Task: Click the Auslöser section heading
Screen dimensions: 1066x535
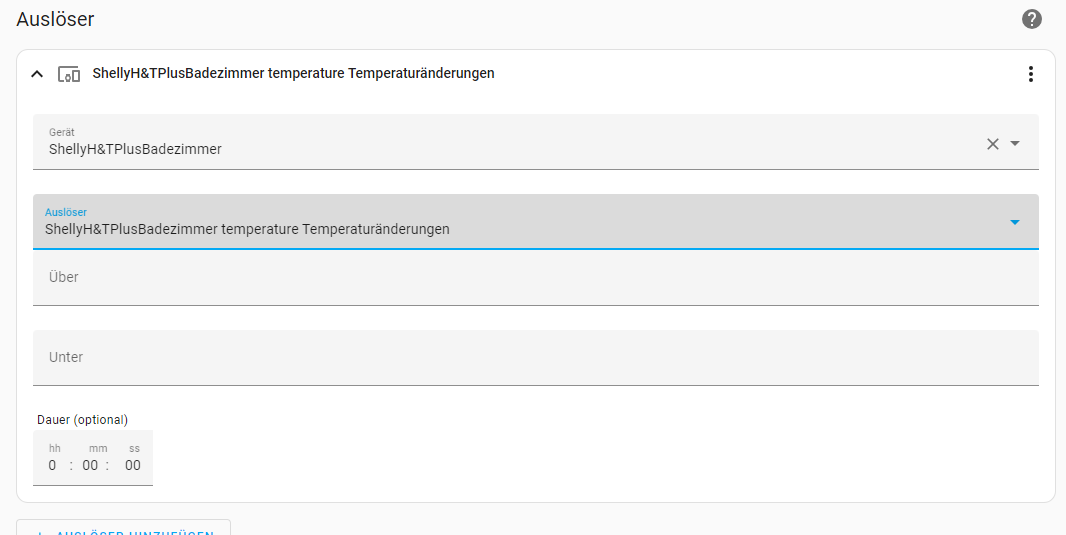Action: pyautogui.click(x=55, y=19)
